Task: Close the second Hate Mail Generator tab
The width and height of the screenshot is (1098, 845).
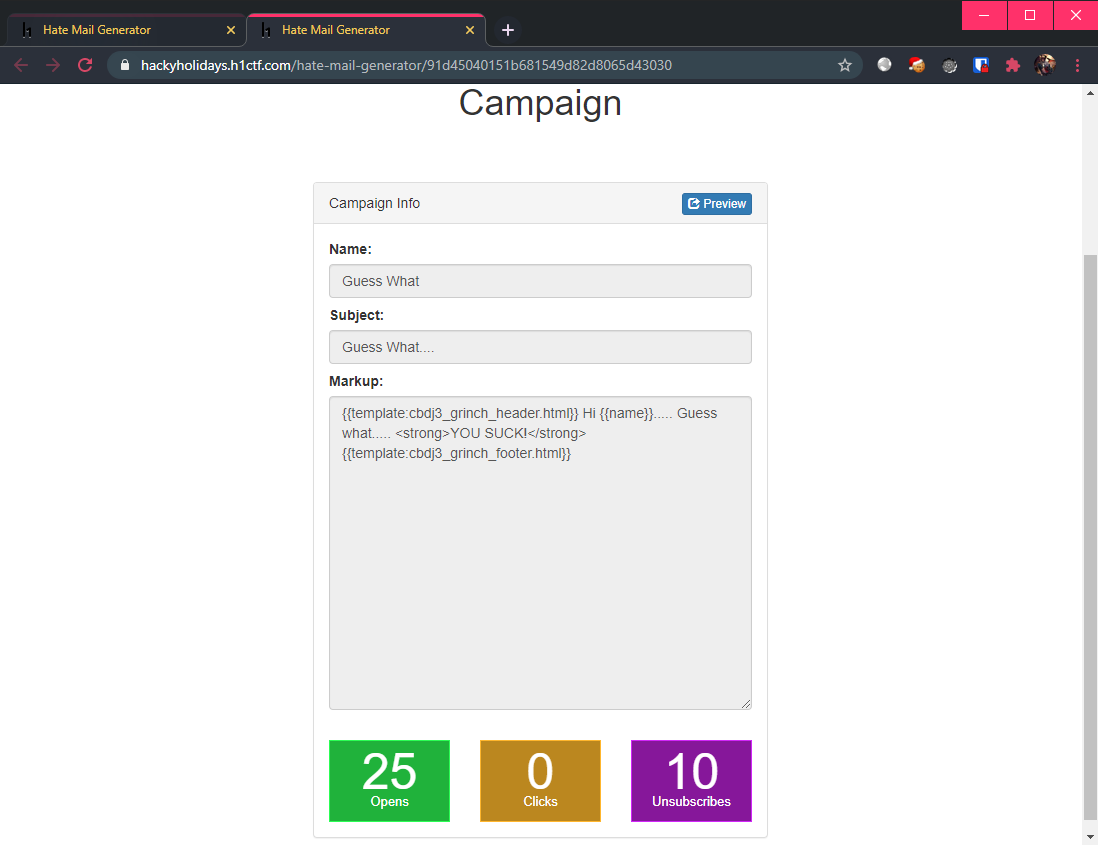Action: [470, 30]
